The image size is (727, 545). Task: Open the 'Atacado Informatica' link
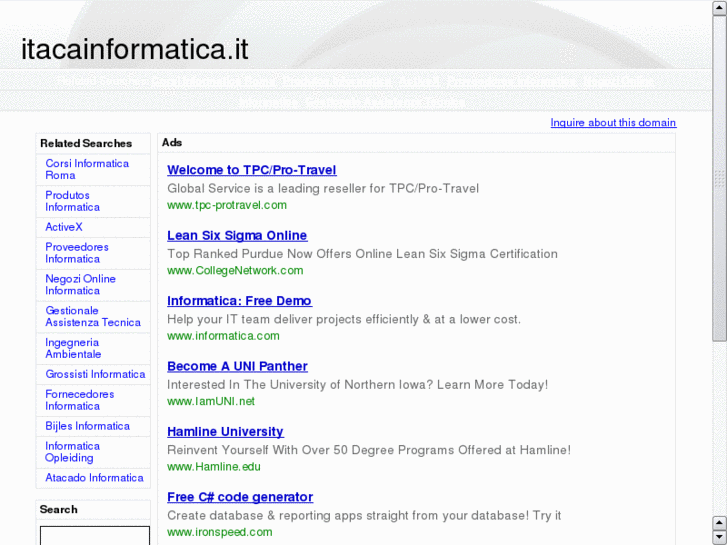click(x=94, y=478)
